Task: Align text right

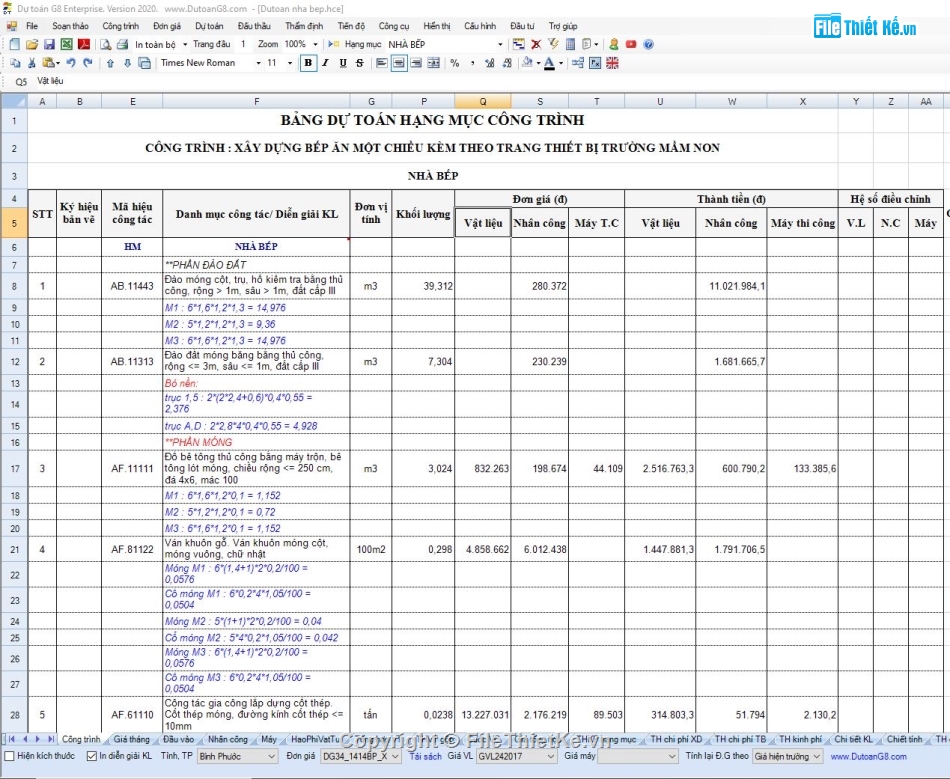Action: (x=416, y=63)
